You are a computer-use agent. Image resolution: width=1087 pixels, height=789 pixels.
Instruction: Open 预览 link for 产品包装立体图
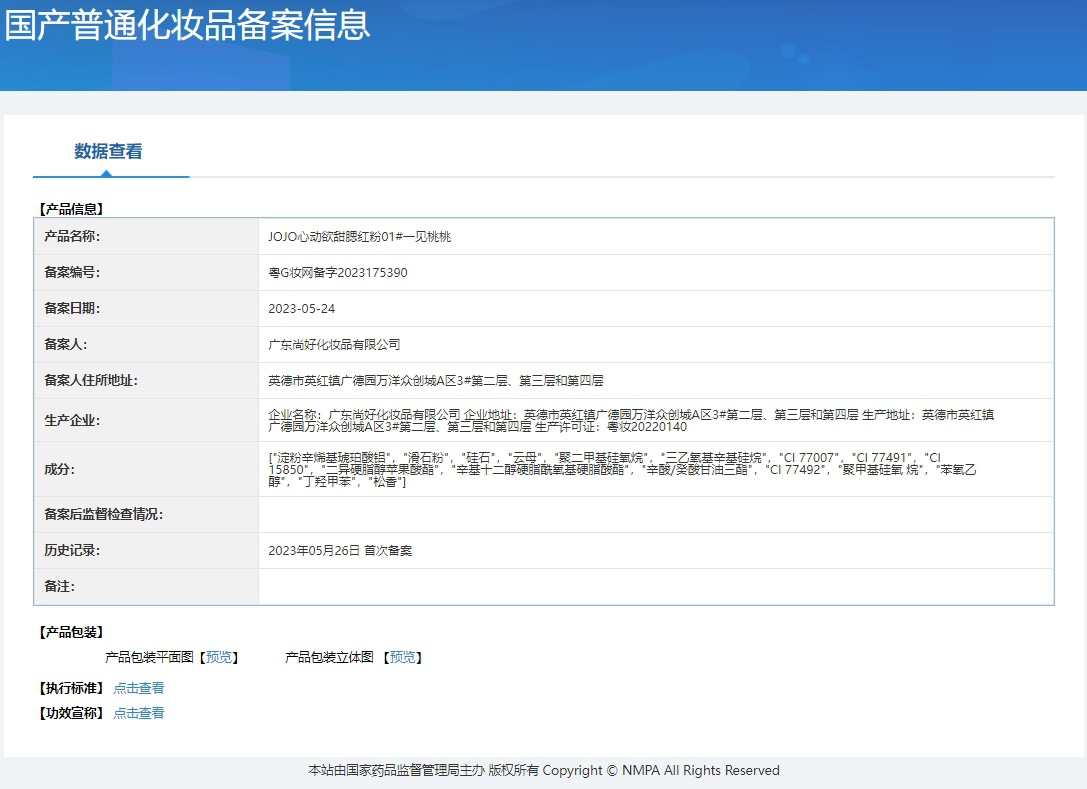click(403, 657)
